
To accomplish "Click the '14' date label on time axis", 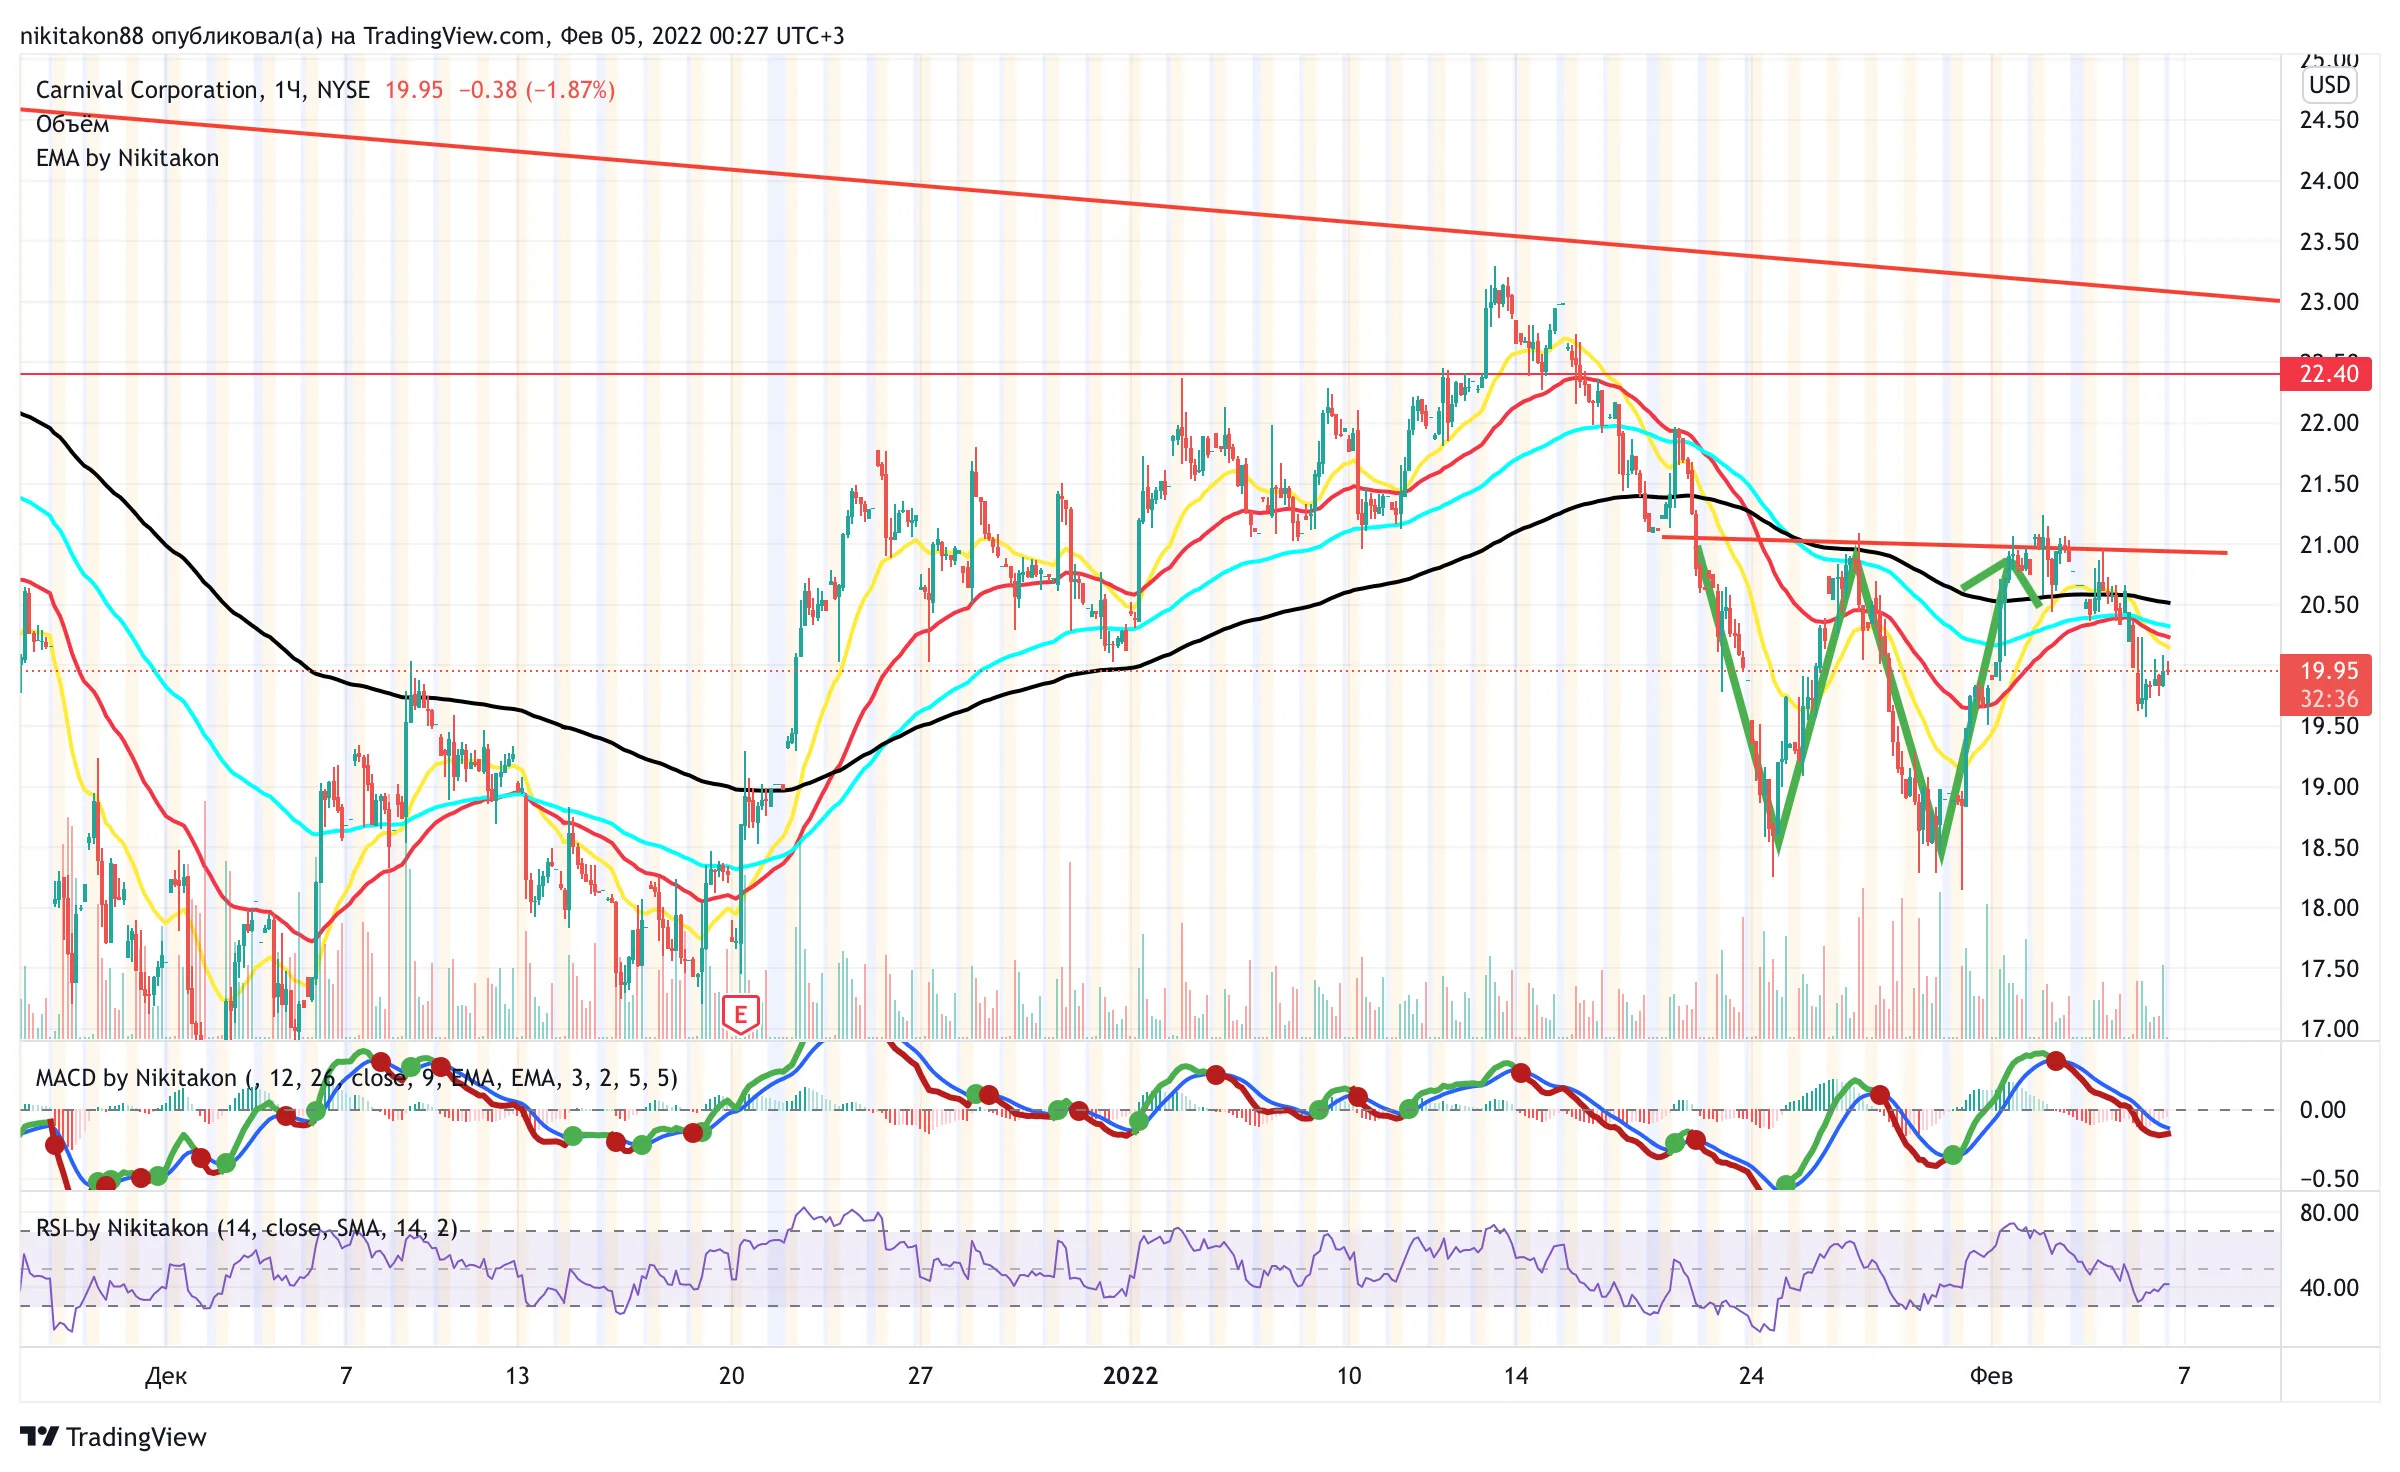I will tap(1516, 1376).
